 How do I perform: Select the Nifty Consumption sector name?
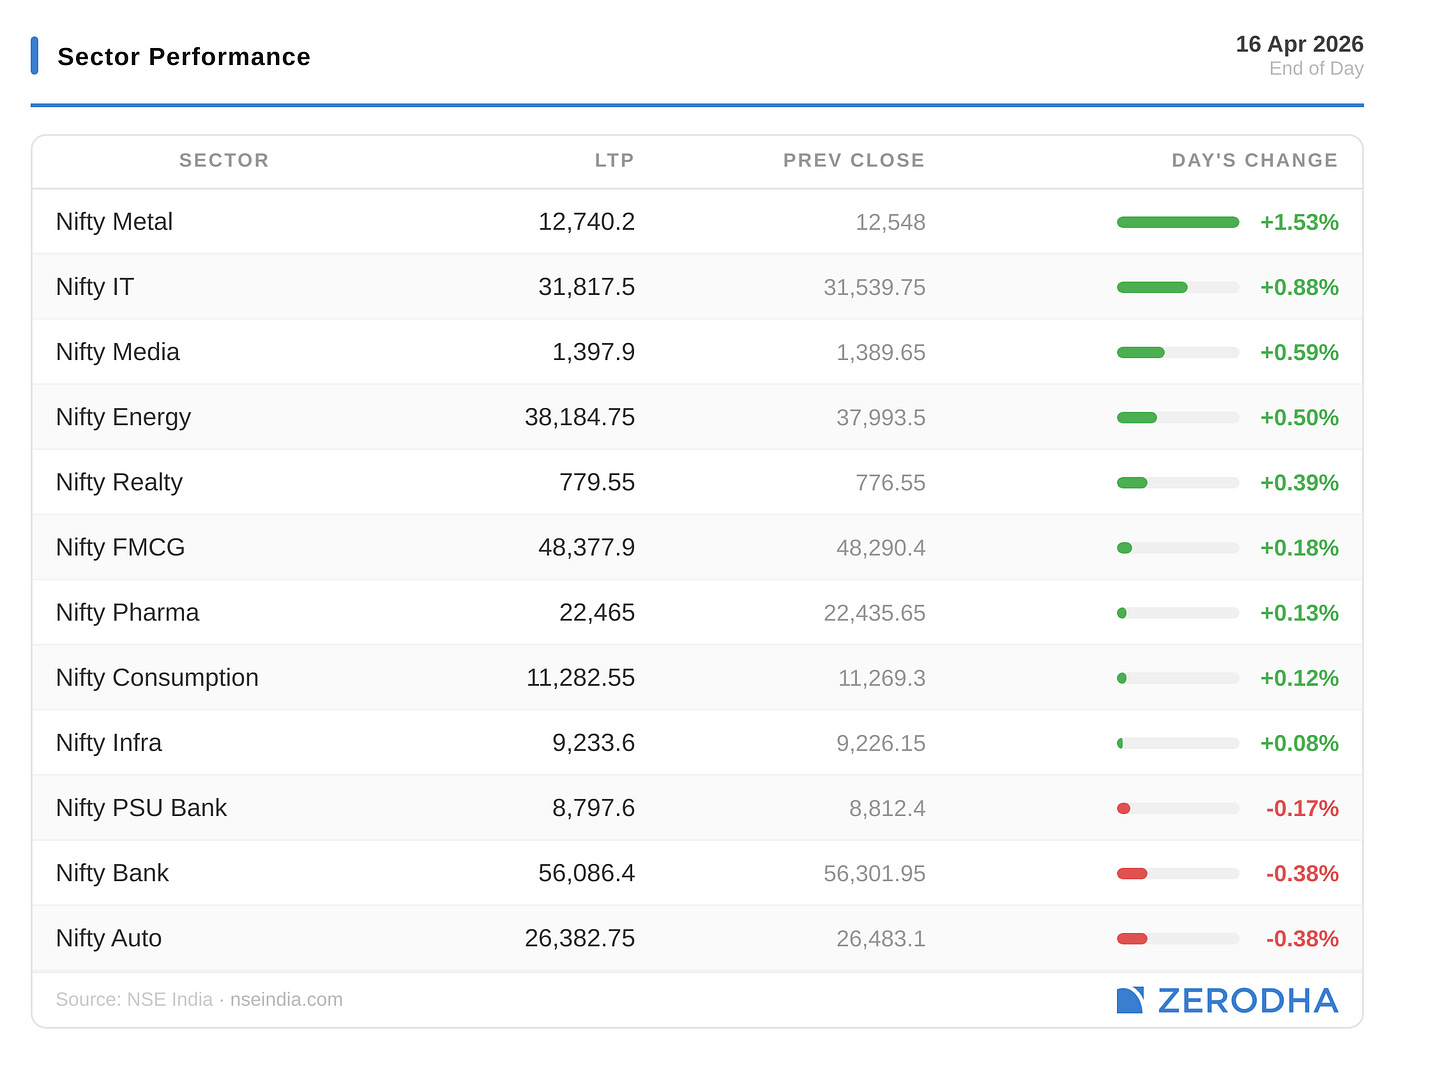157,677
